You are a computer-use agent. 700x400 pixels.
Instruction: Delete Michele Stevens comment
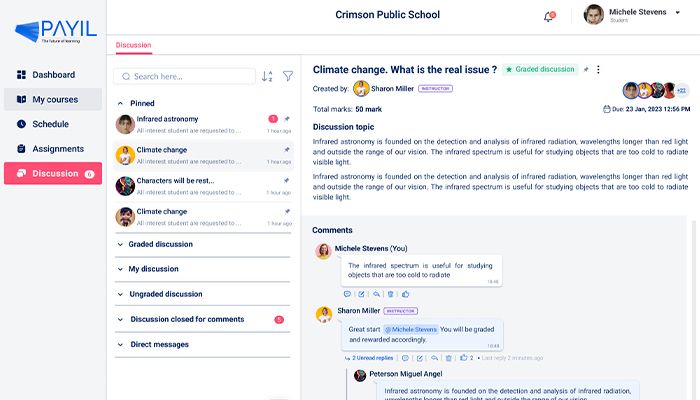click(x=391, y=294)
